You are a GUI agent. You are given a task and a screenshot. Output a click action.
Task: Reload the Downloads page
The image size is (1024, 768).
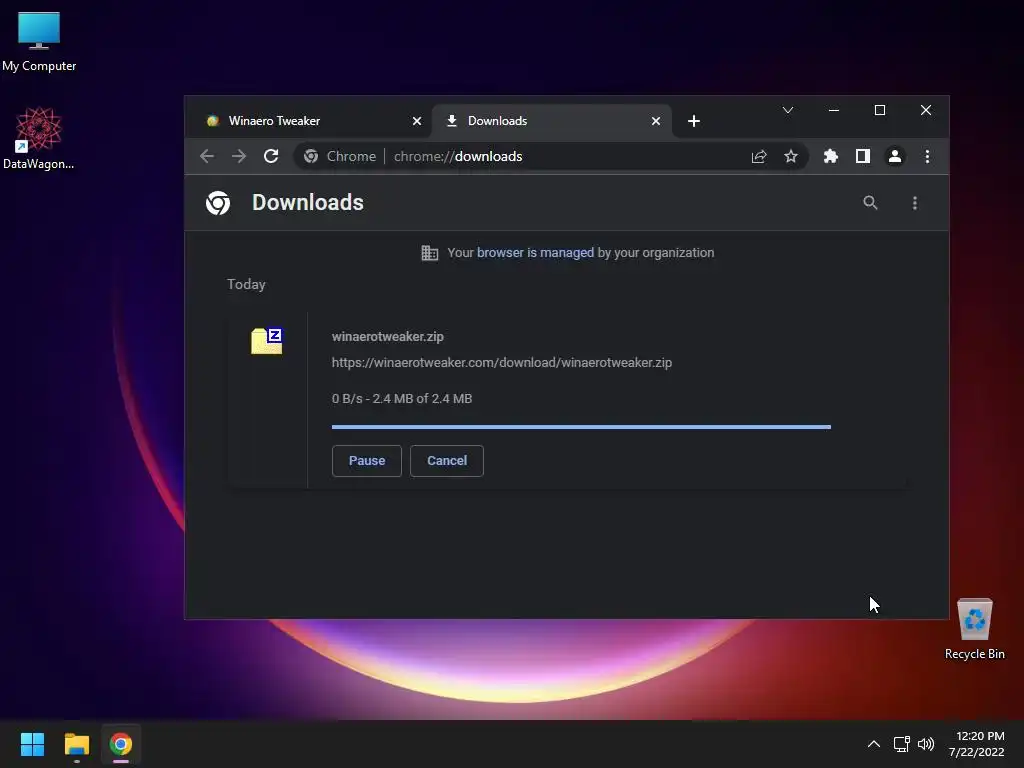pos(271,156)
